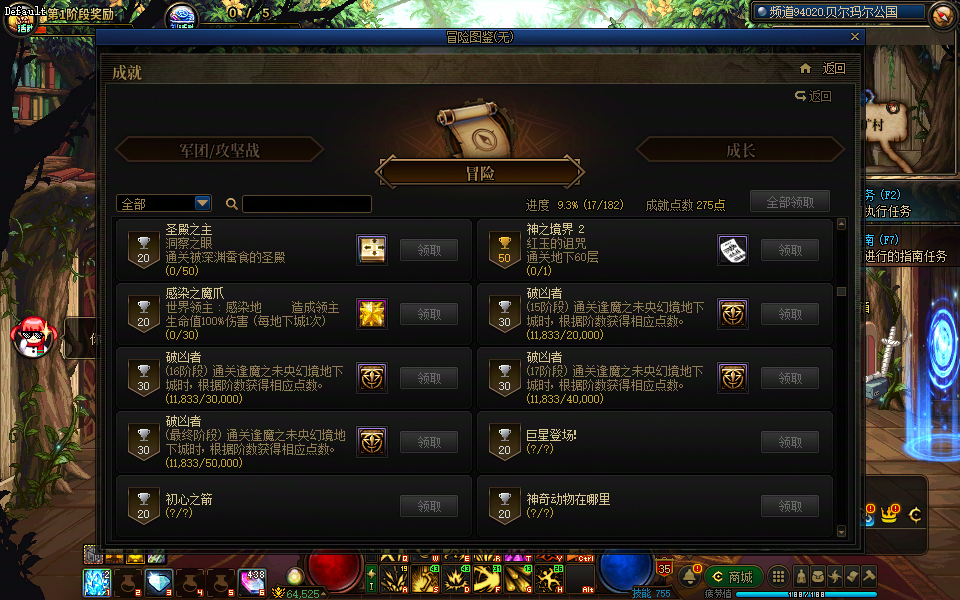Click the achievement list scrollbar thumb
The height and width of the screenshot is (600, 960).
click(841, 291)
